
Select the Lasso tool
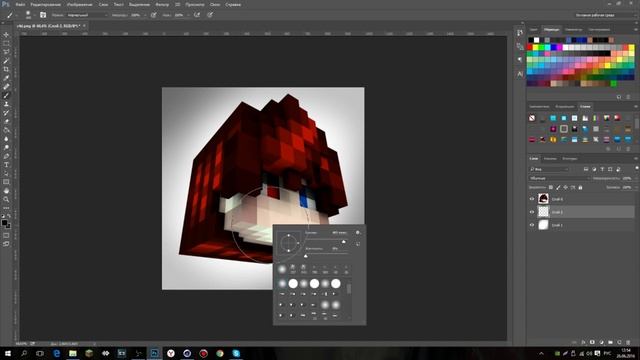(x=6, y=52)
